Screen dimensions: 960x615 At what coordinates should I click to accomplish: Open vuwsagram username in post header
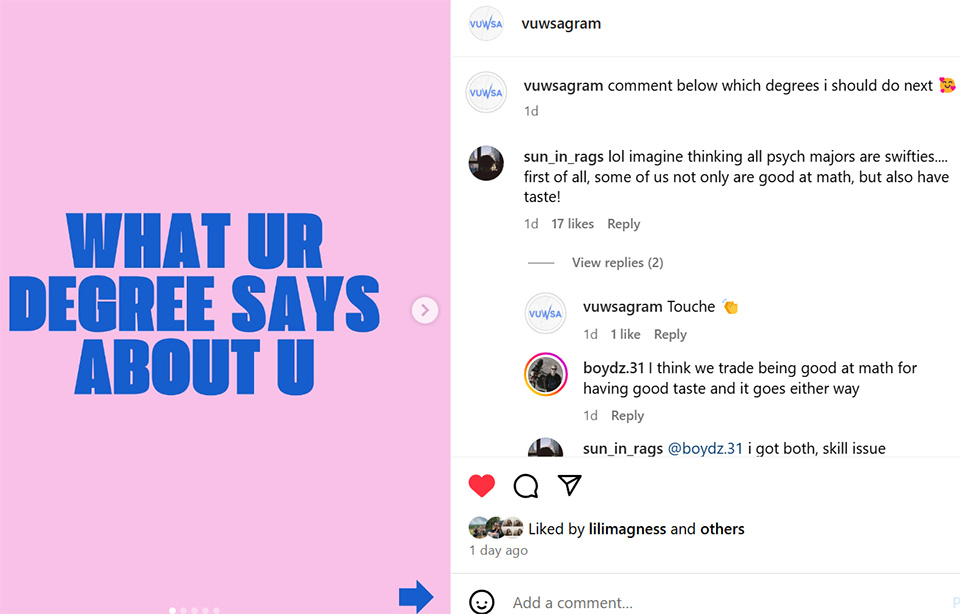point(561,24)
